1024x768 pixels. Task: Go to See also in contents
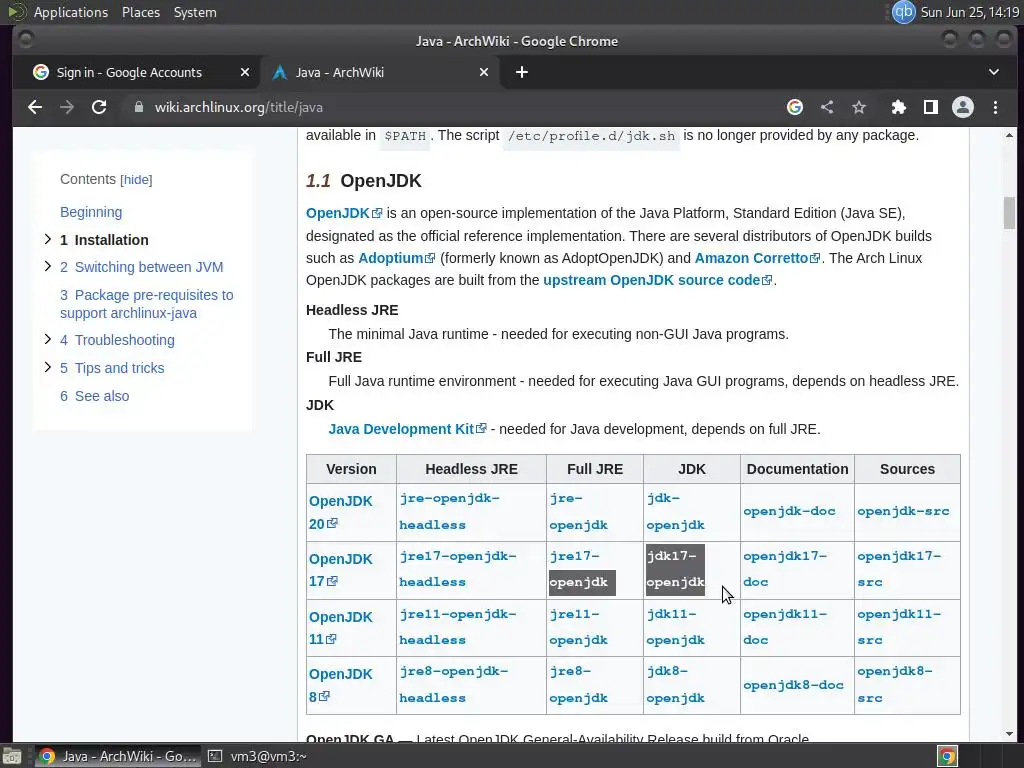pos(95,396)
